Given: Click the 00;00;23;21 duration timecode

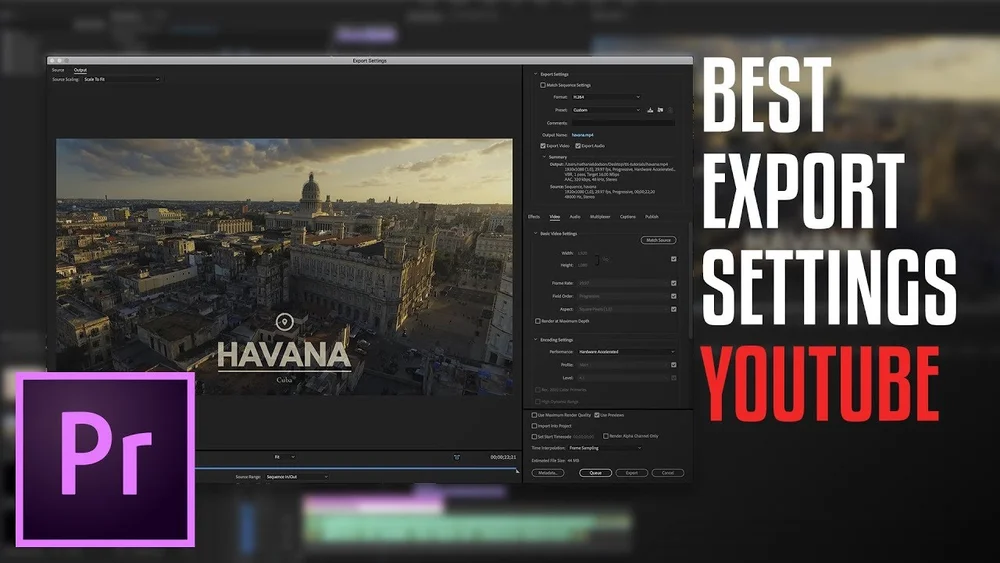Looking at the screenshot, I should (x=503, y=457).
